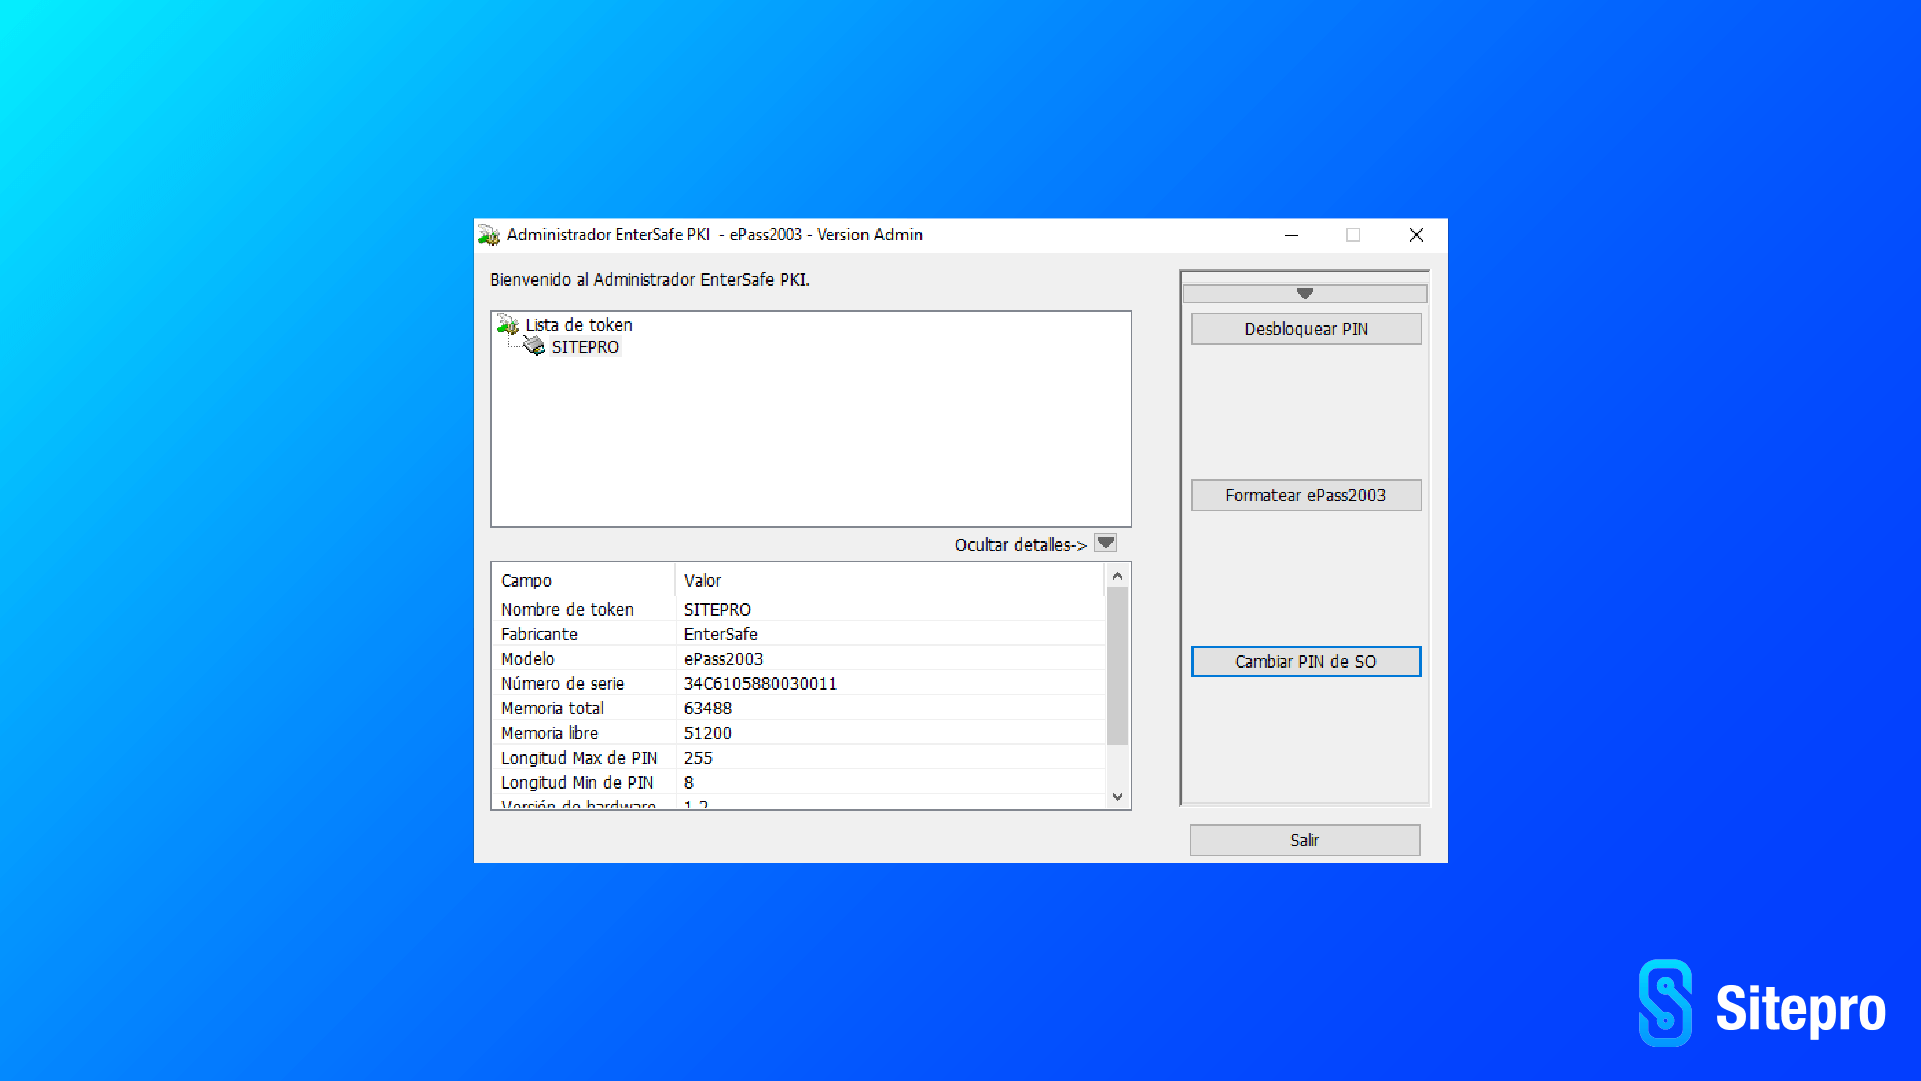
Task: Select the Modelo row
Action: (x=798, y=659)
